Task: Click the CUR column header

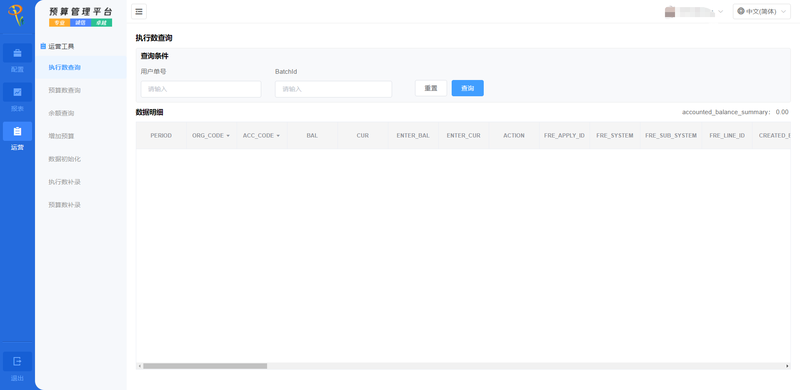Action: (x=363, y=136)
